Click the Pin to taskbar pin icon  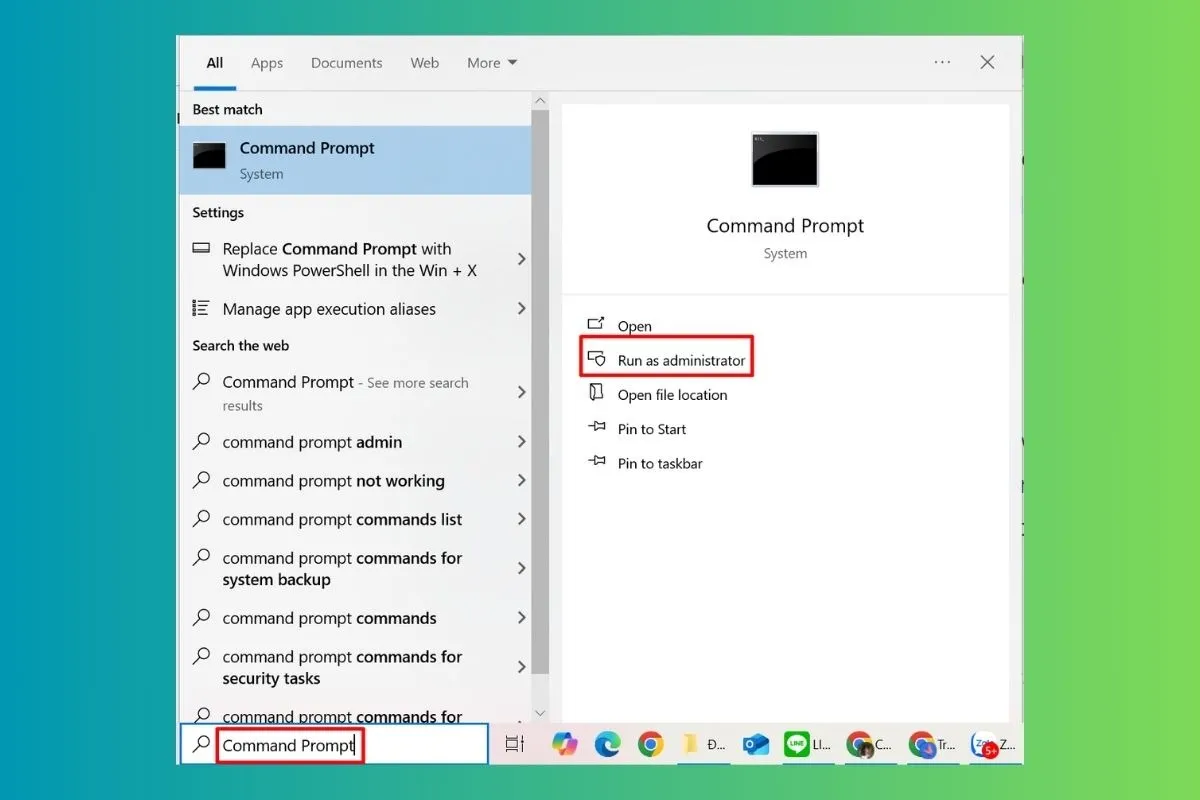tap(597, 462)
